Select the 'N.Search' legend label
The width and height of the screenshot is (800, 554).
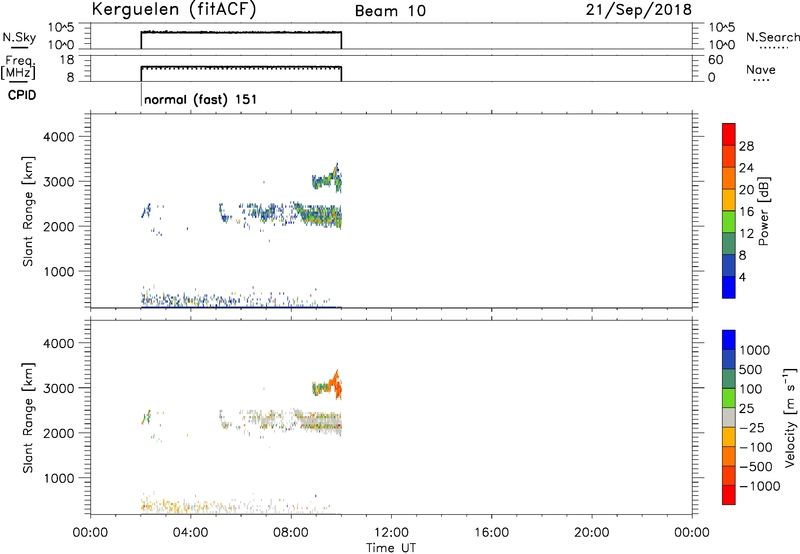[772, 37]
